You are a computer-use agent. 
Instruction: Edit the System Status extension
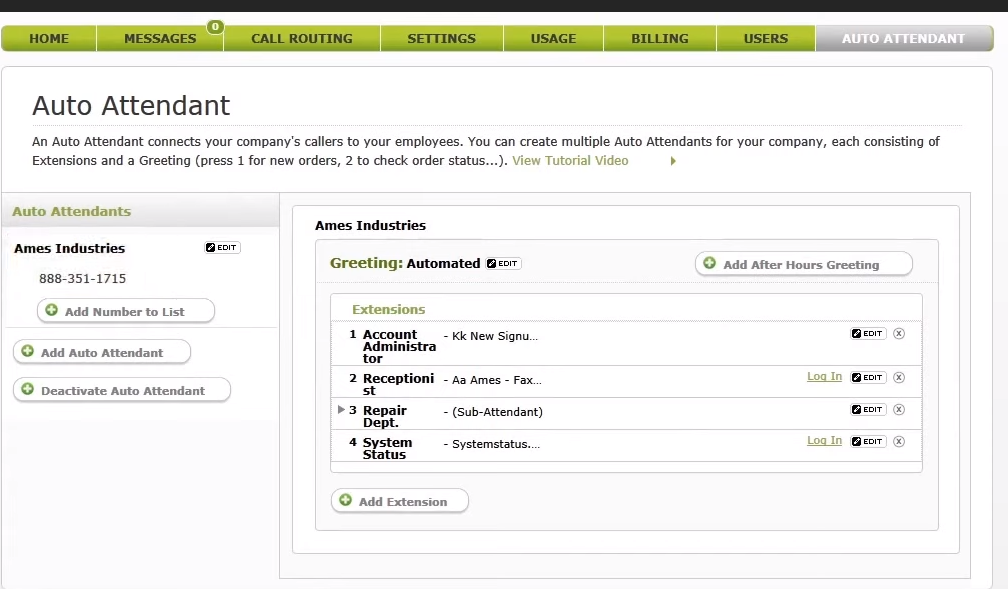(868, 441)
